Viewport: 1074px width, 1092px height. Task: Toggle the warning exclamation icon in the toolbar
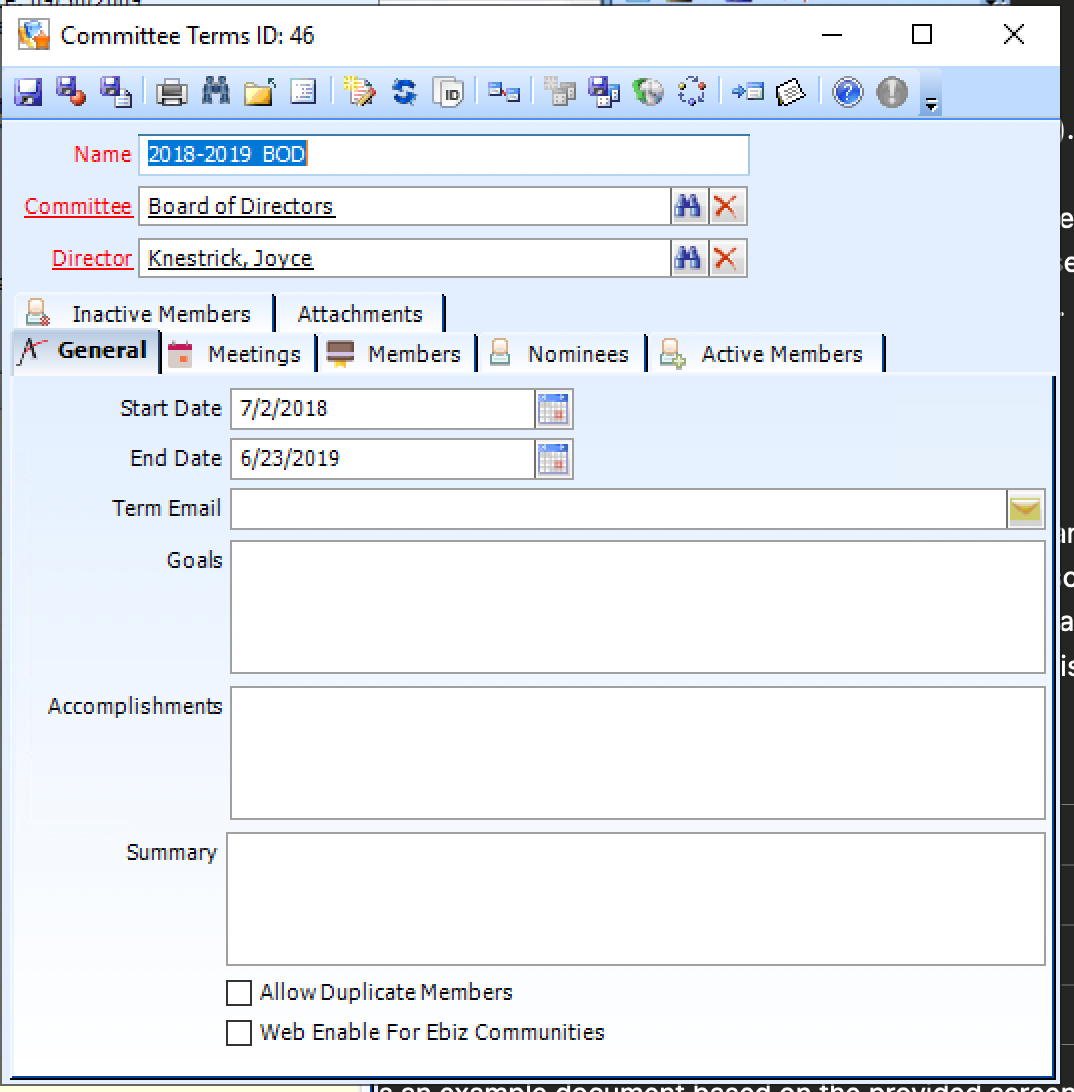pos(889,92)
